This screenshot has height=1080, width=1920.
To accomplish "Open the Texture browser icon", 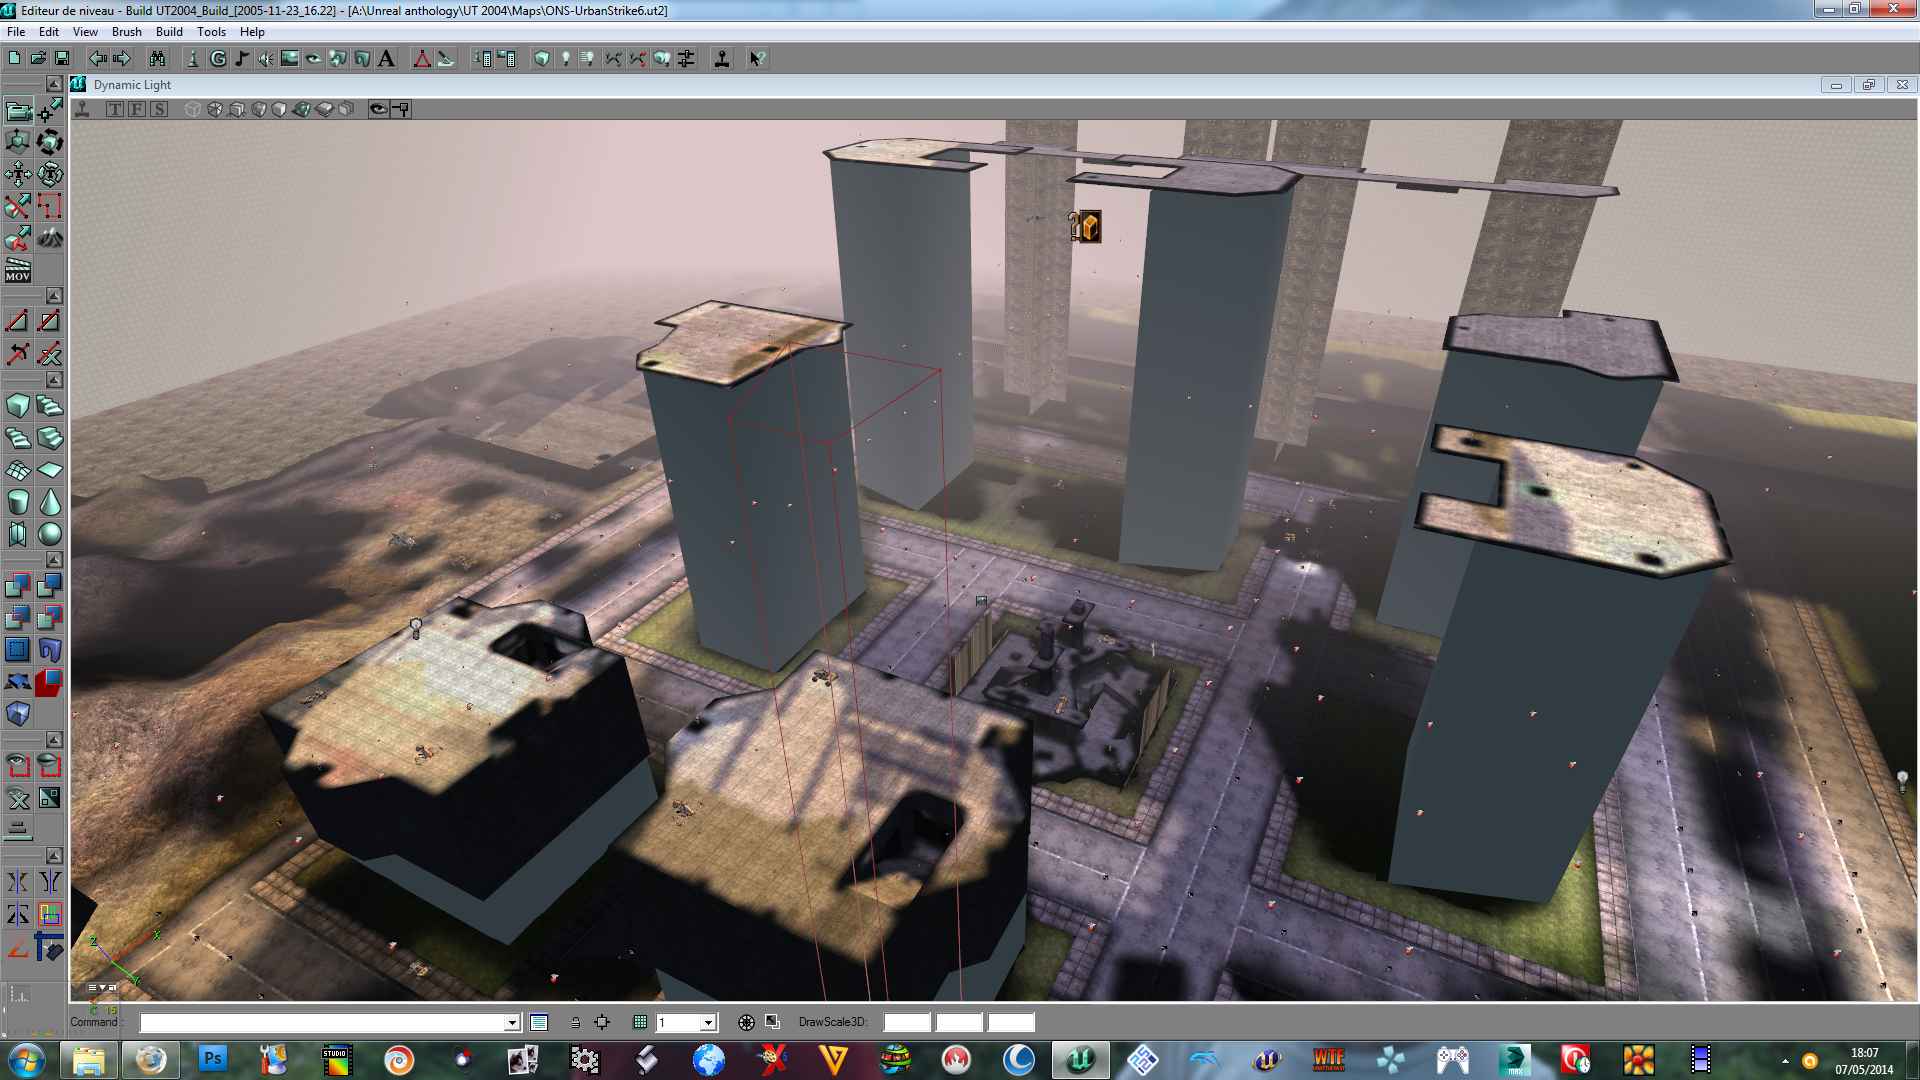I will (290, 59).
